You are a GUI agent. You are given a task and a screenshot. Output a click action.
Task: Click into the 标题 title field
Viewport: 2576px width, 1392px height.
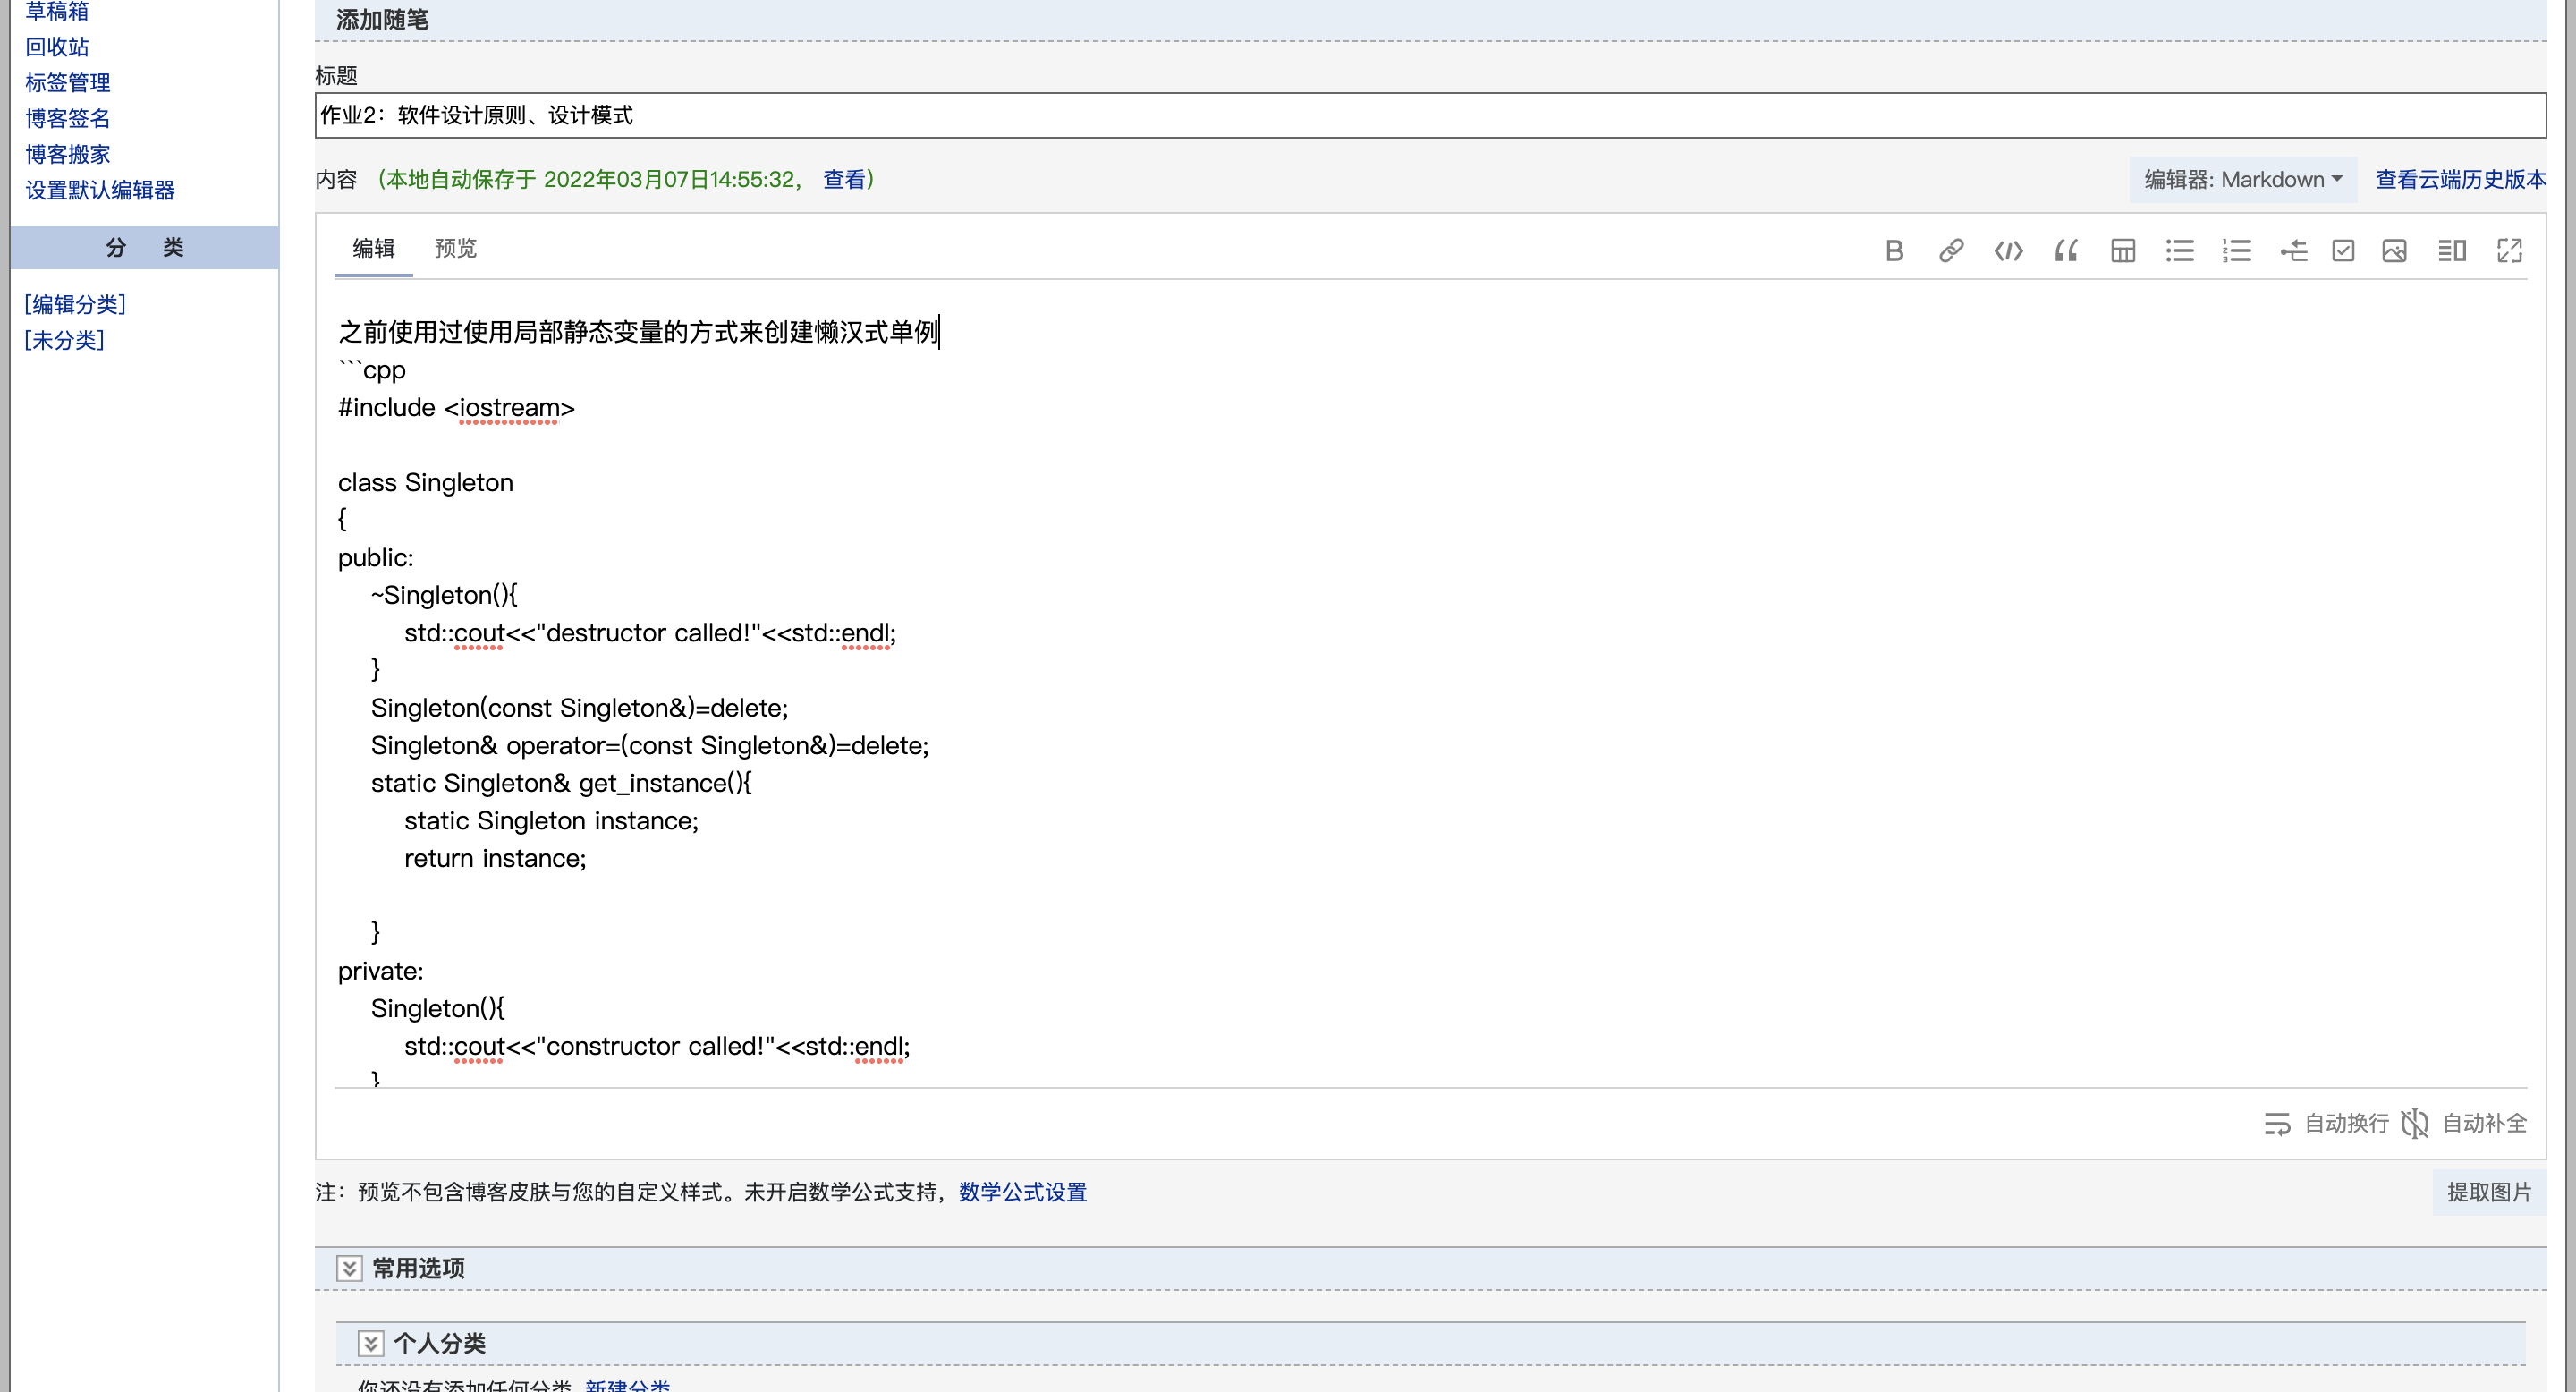click(1429, 115)
